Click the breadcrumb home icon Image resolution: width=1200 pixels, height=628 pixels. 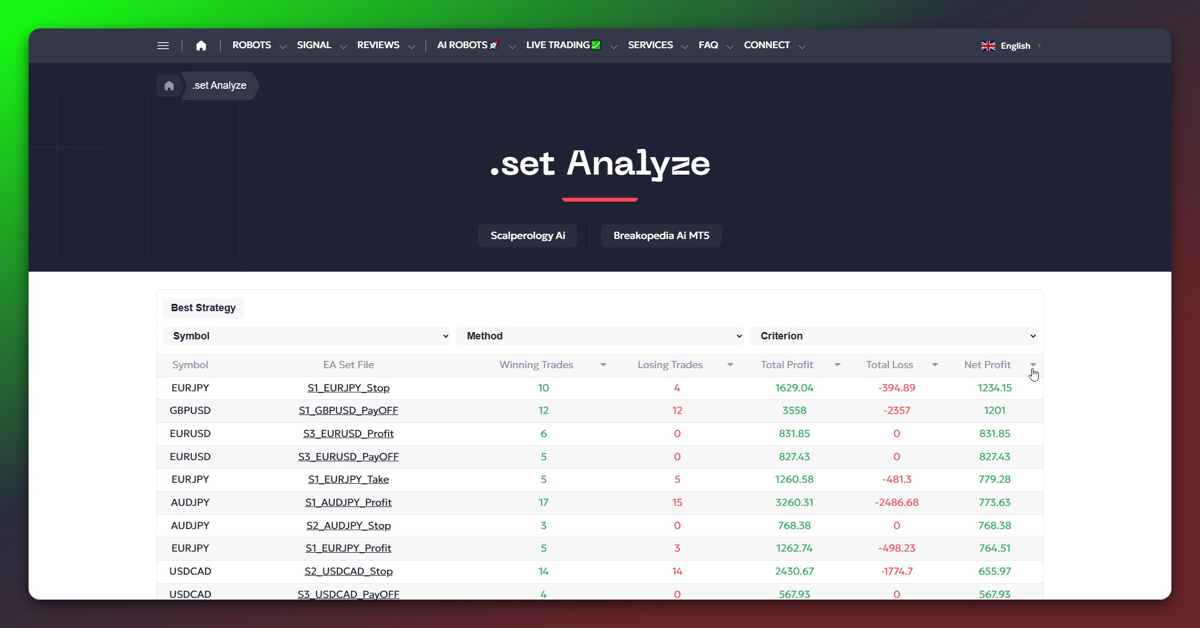pyautogui.click(x=169, y=86)
